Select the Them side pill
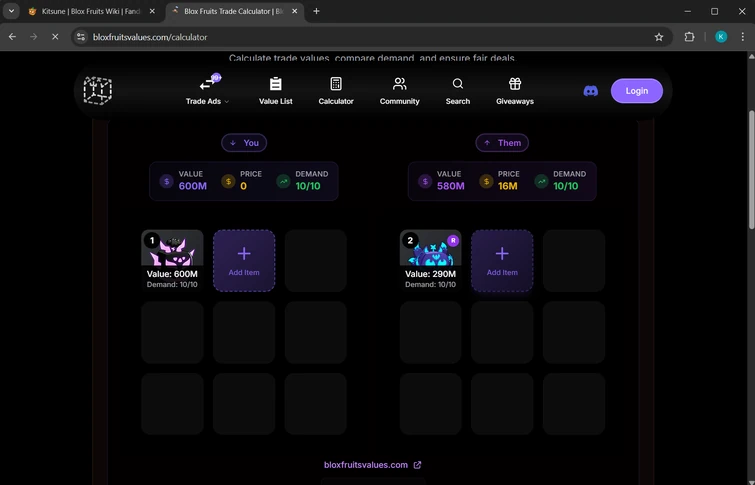The image size is (755, 485). point(502,143)
